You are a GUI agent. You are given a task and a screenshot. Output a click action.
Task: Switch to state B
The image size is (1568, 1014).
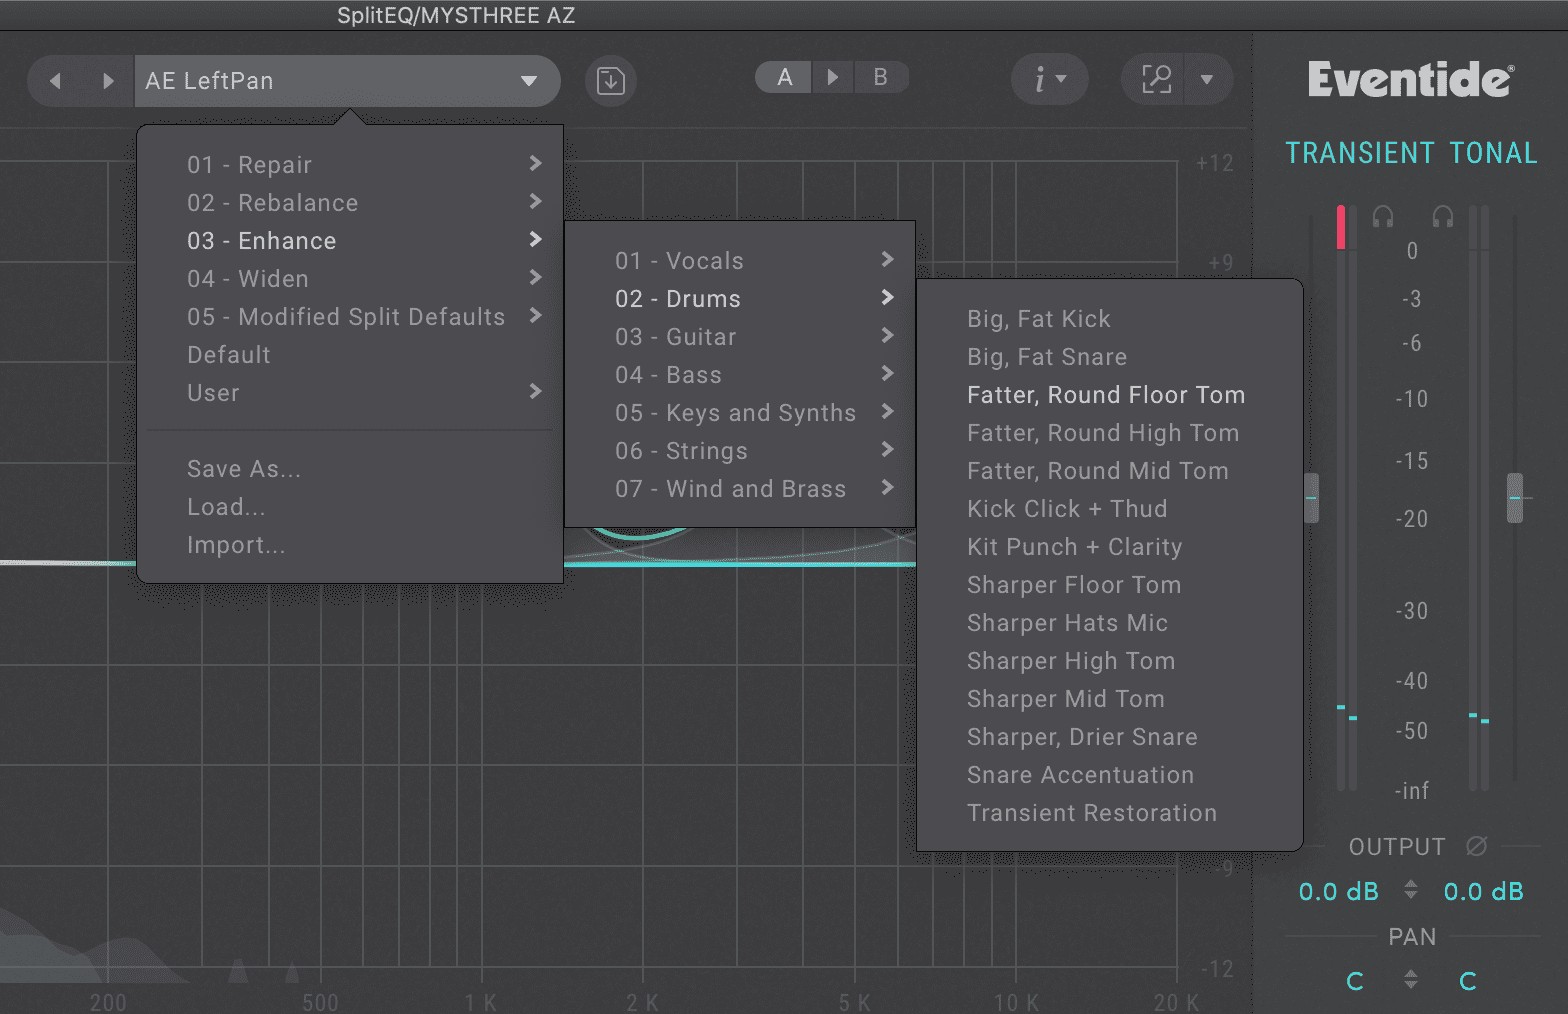coord(881,77)
